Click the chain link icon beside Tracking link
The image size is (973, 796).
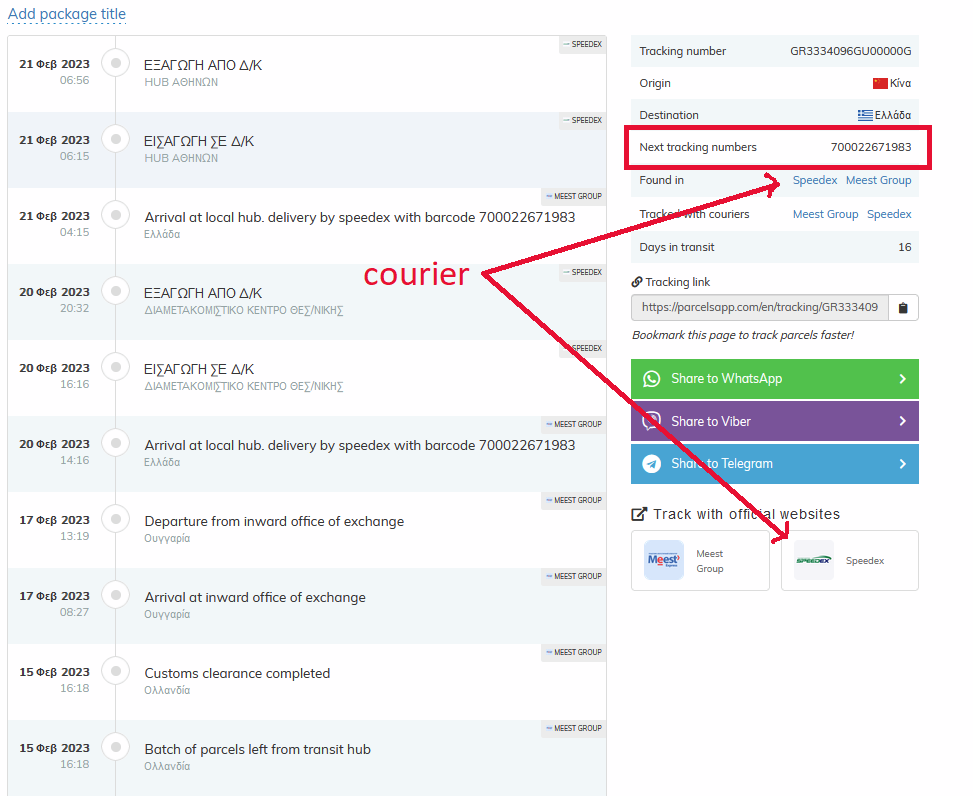click(x=637, y=282)
